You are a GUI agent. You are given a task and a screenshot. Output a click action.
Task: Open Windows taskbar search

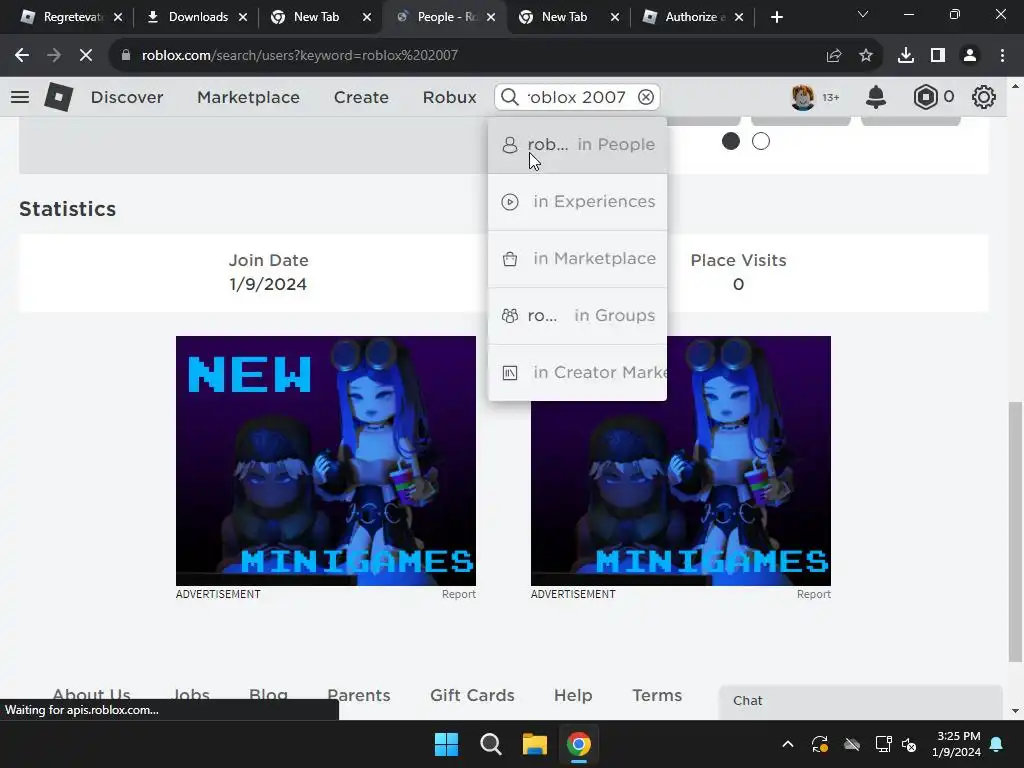tap(490, 744)
